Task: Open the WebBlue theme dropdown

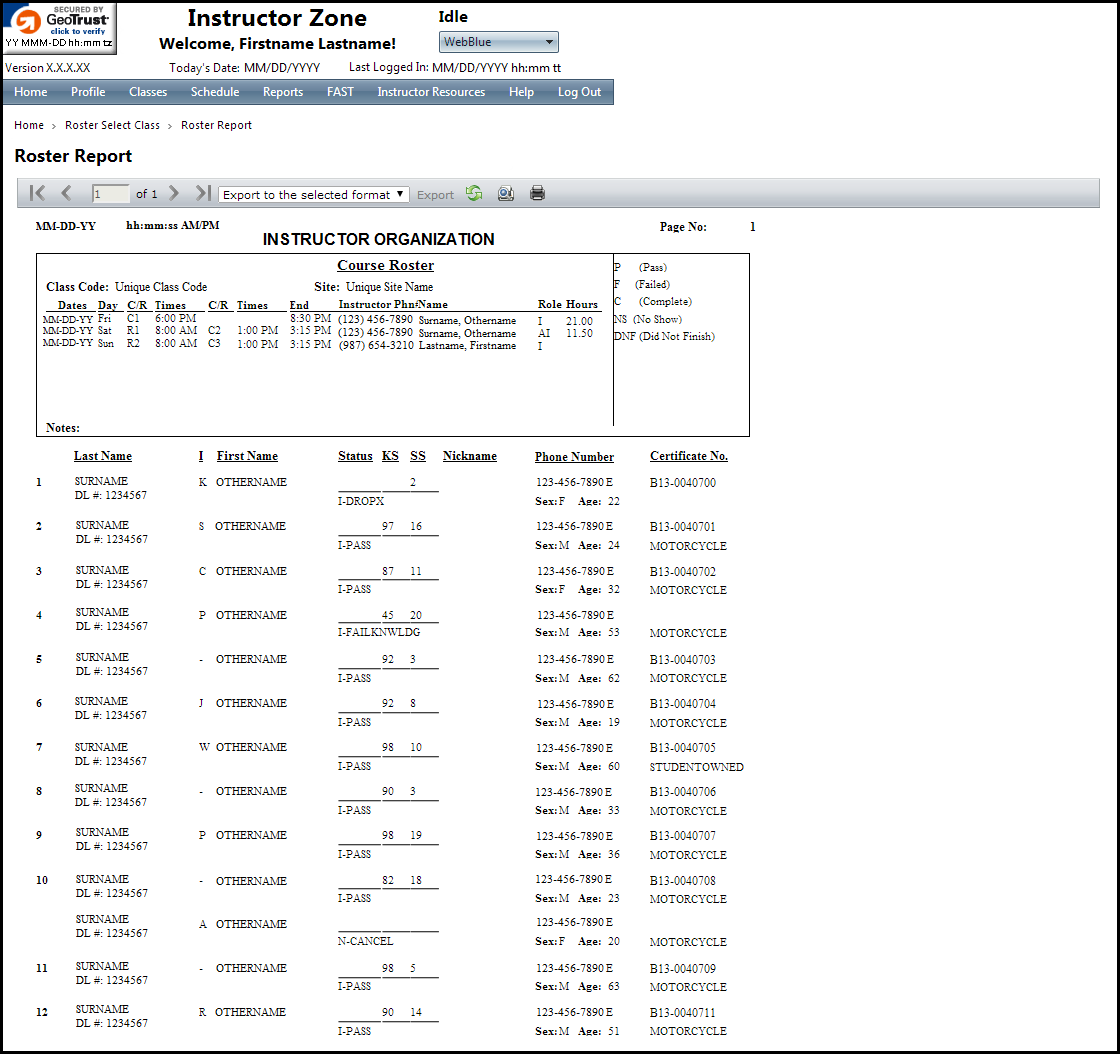Action: click(498, 42)
